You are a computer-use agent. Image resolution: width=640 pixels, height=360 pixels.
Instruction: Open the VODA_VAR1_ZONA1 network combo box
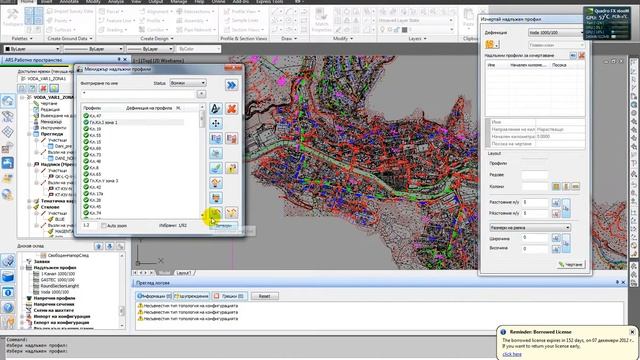tap(46, 78)
